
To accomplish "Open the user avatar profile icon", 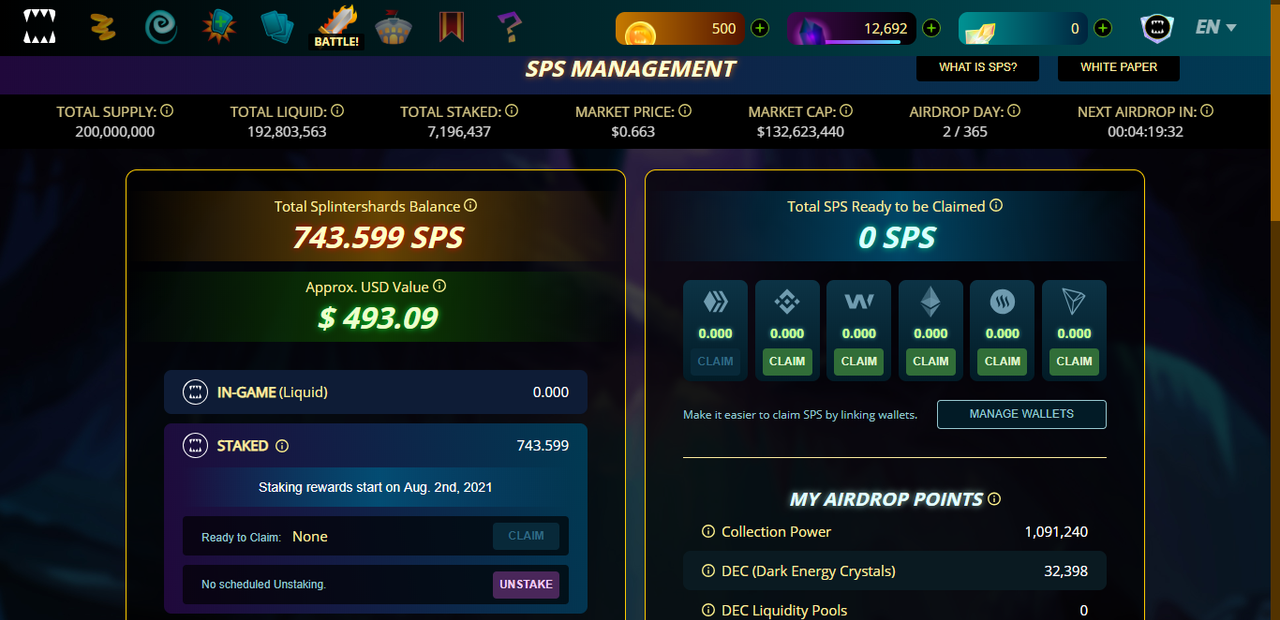I will (x=1157, y=28).
